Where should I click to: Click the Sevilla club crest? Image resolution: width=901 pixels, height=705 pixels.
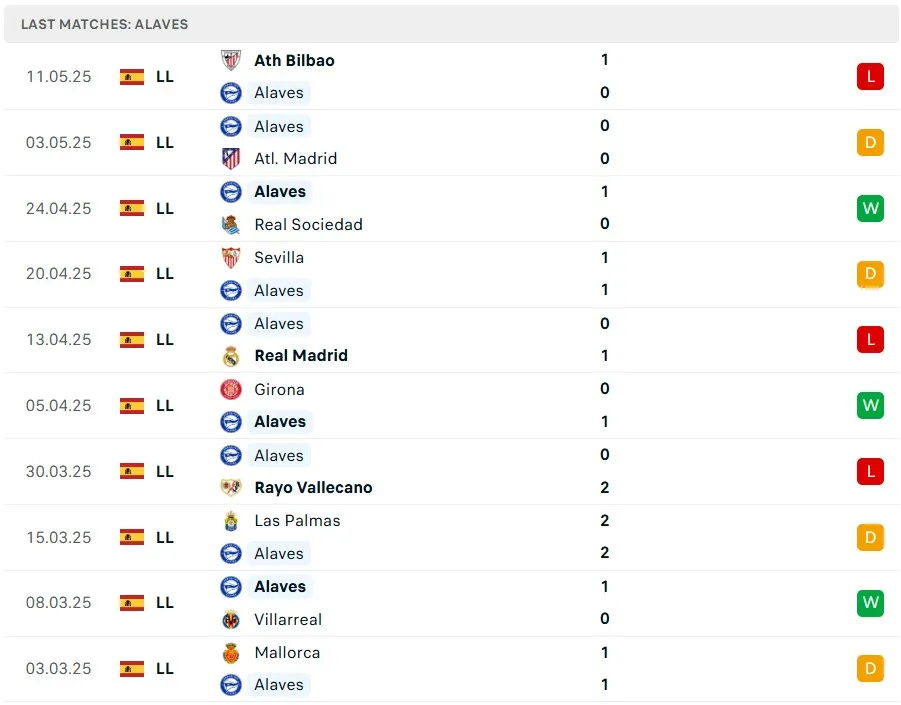click(231, 257)
